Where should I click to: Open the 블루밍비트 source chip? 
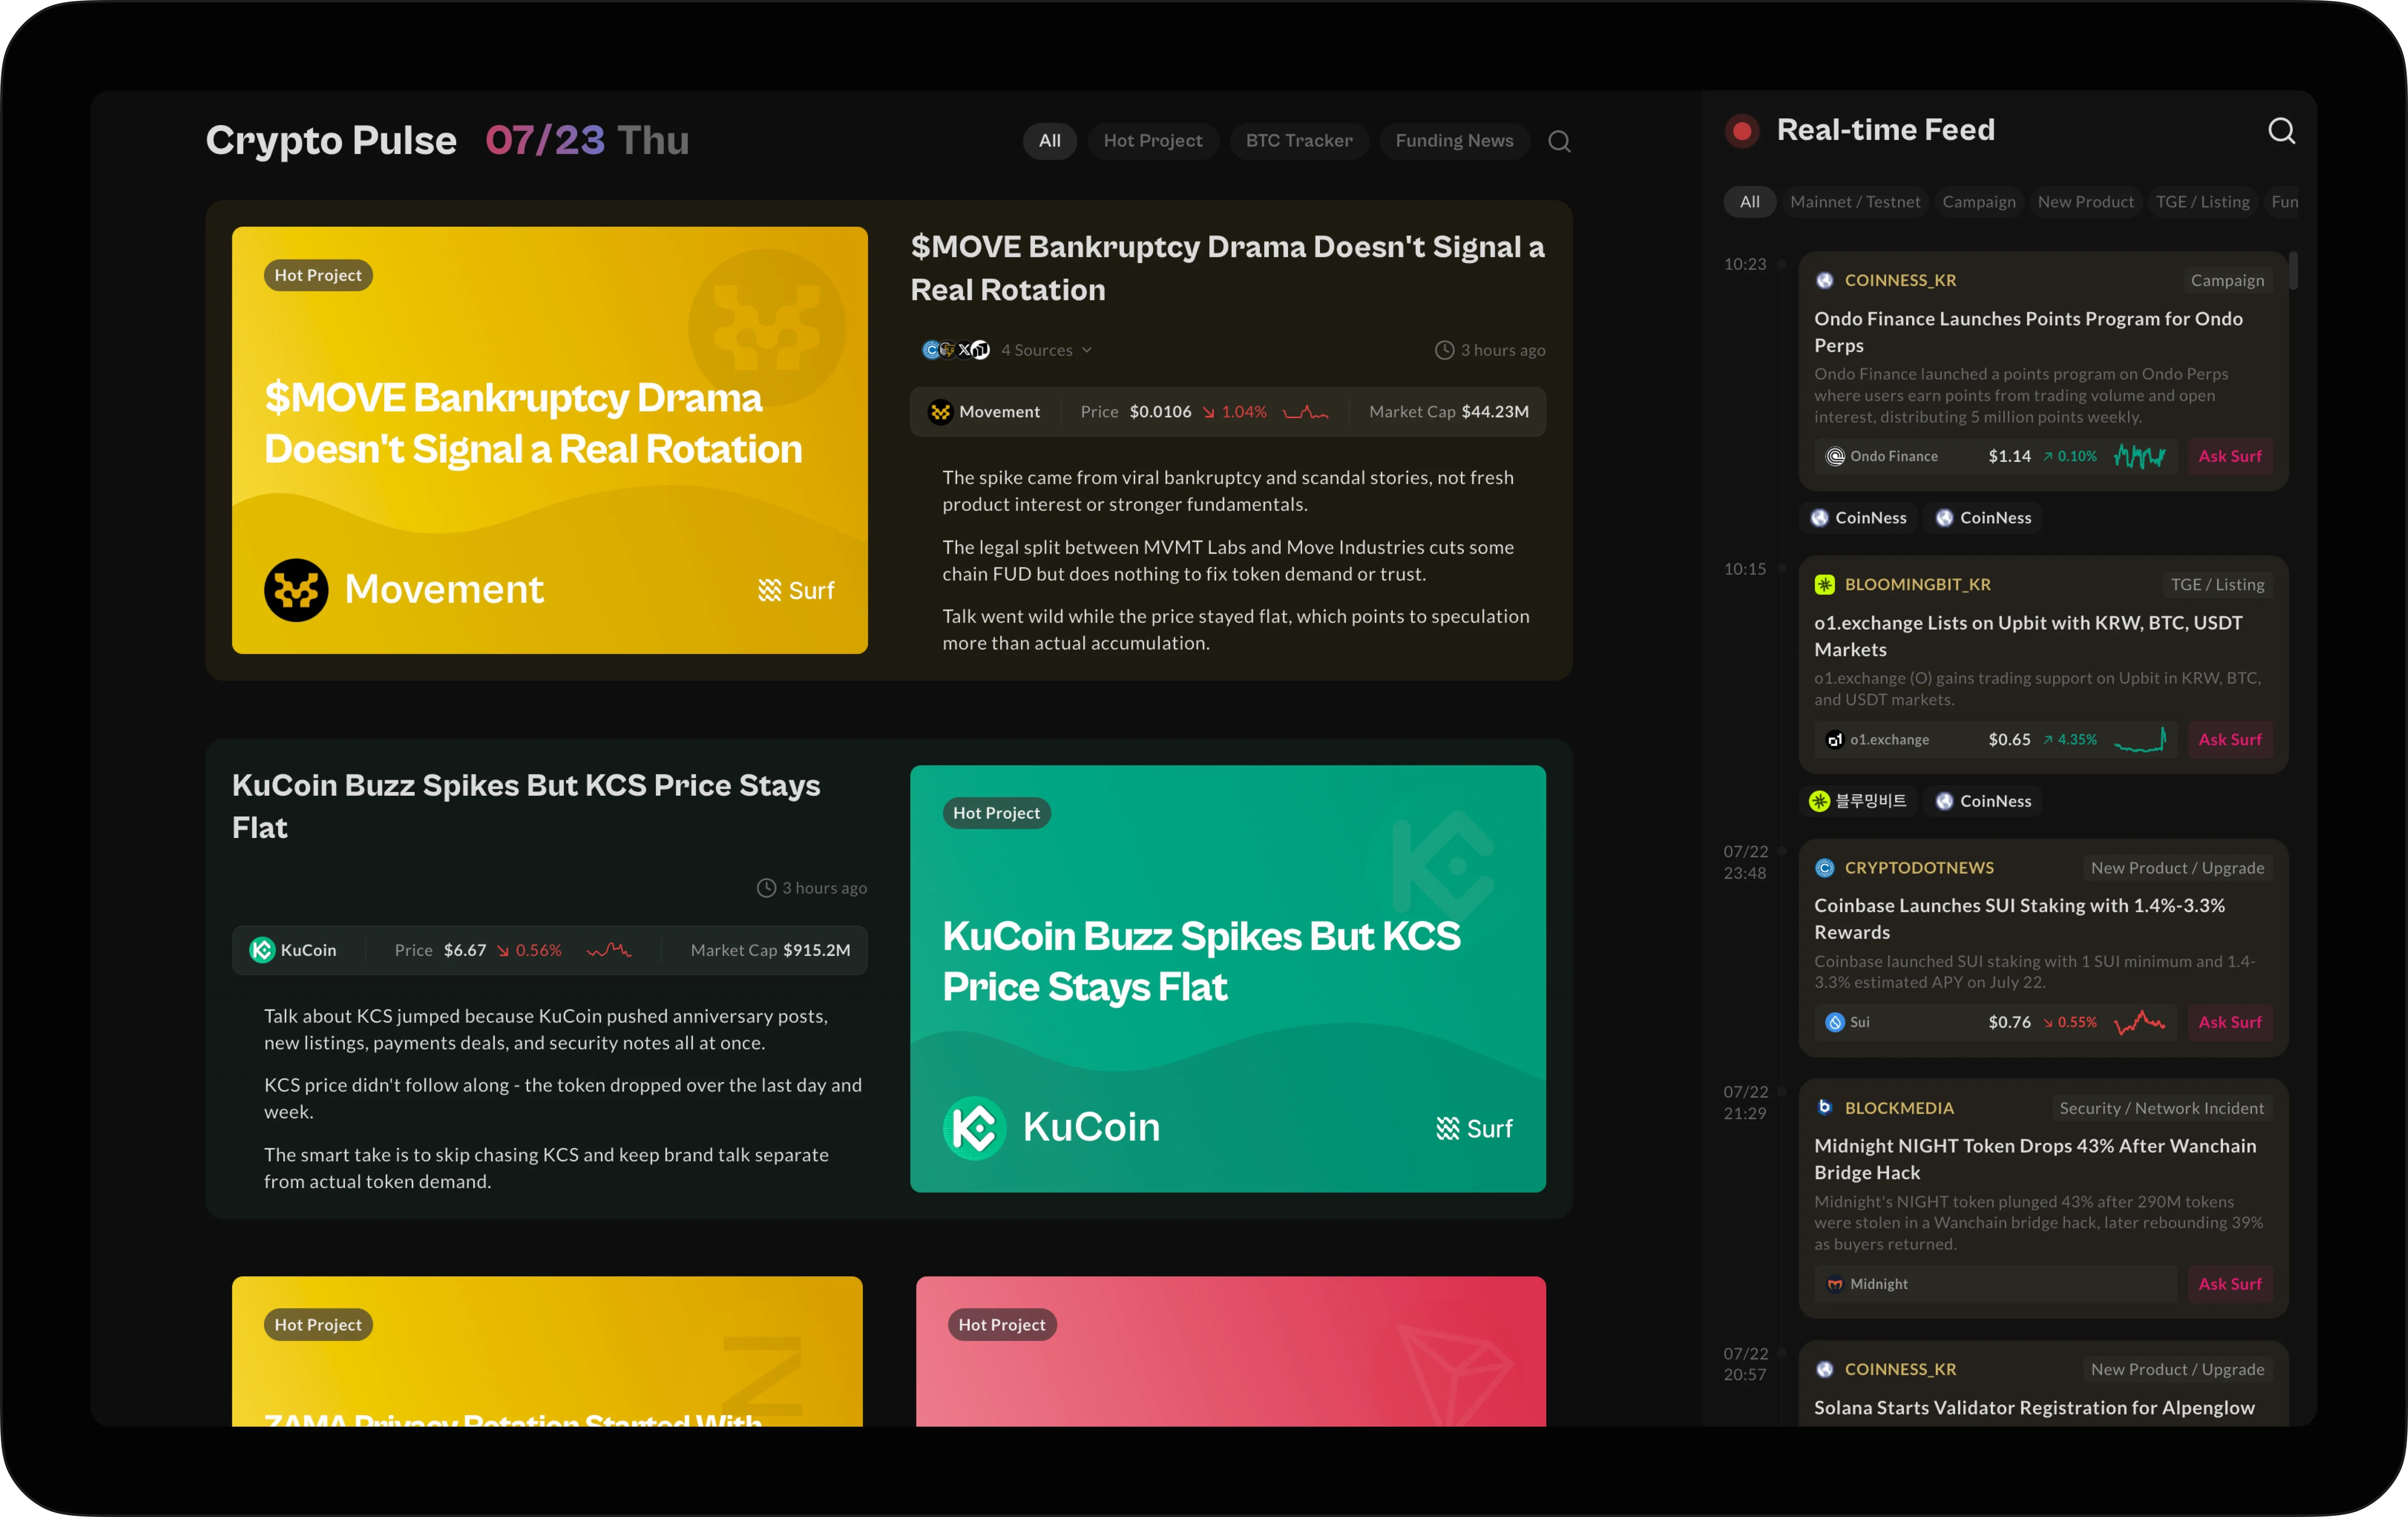(x=1859, y=802)
